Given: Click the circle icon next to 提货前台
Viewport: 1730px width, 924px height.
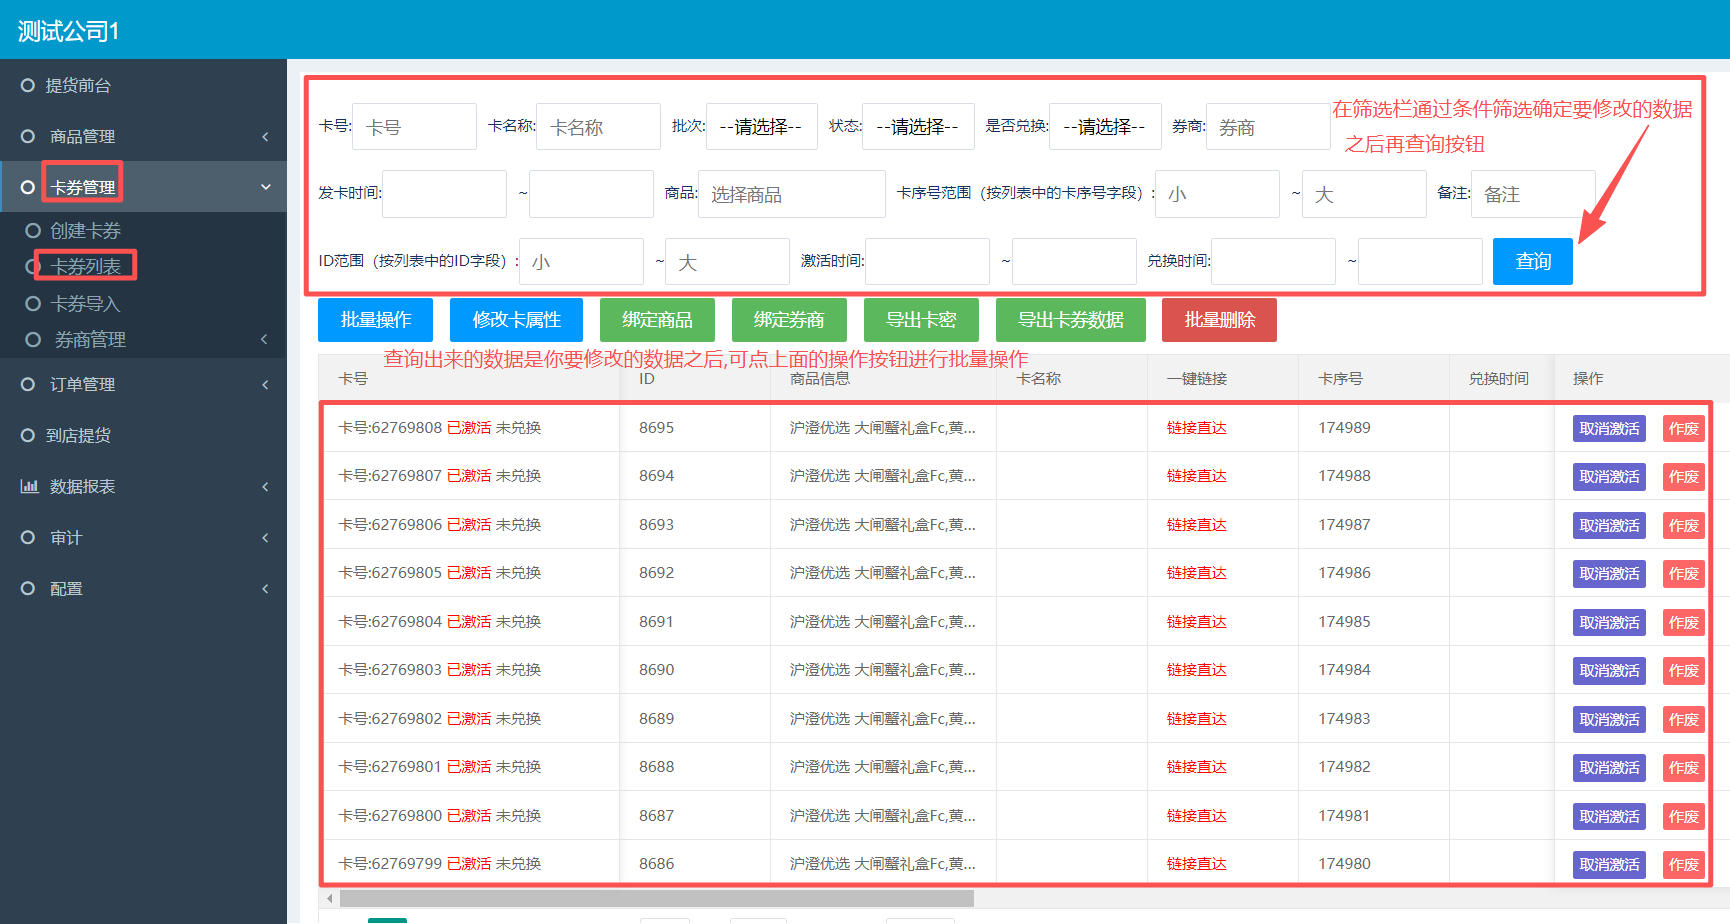Looking at the screenshot, I should point(28,86).
